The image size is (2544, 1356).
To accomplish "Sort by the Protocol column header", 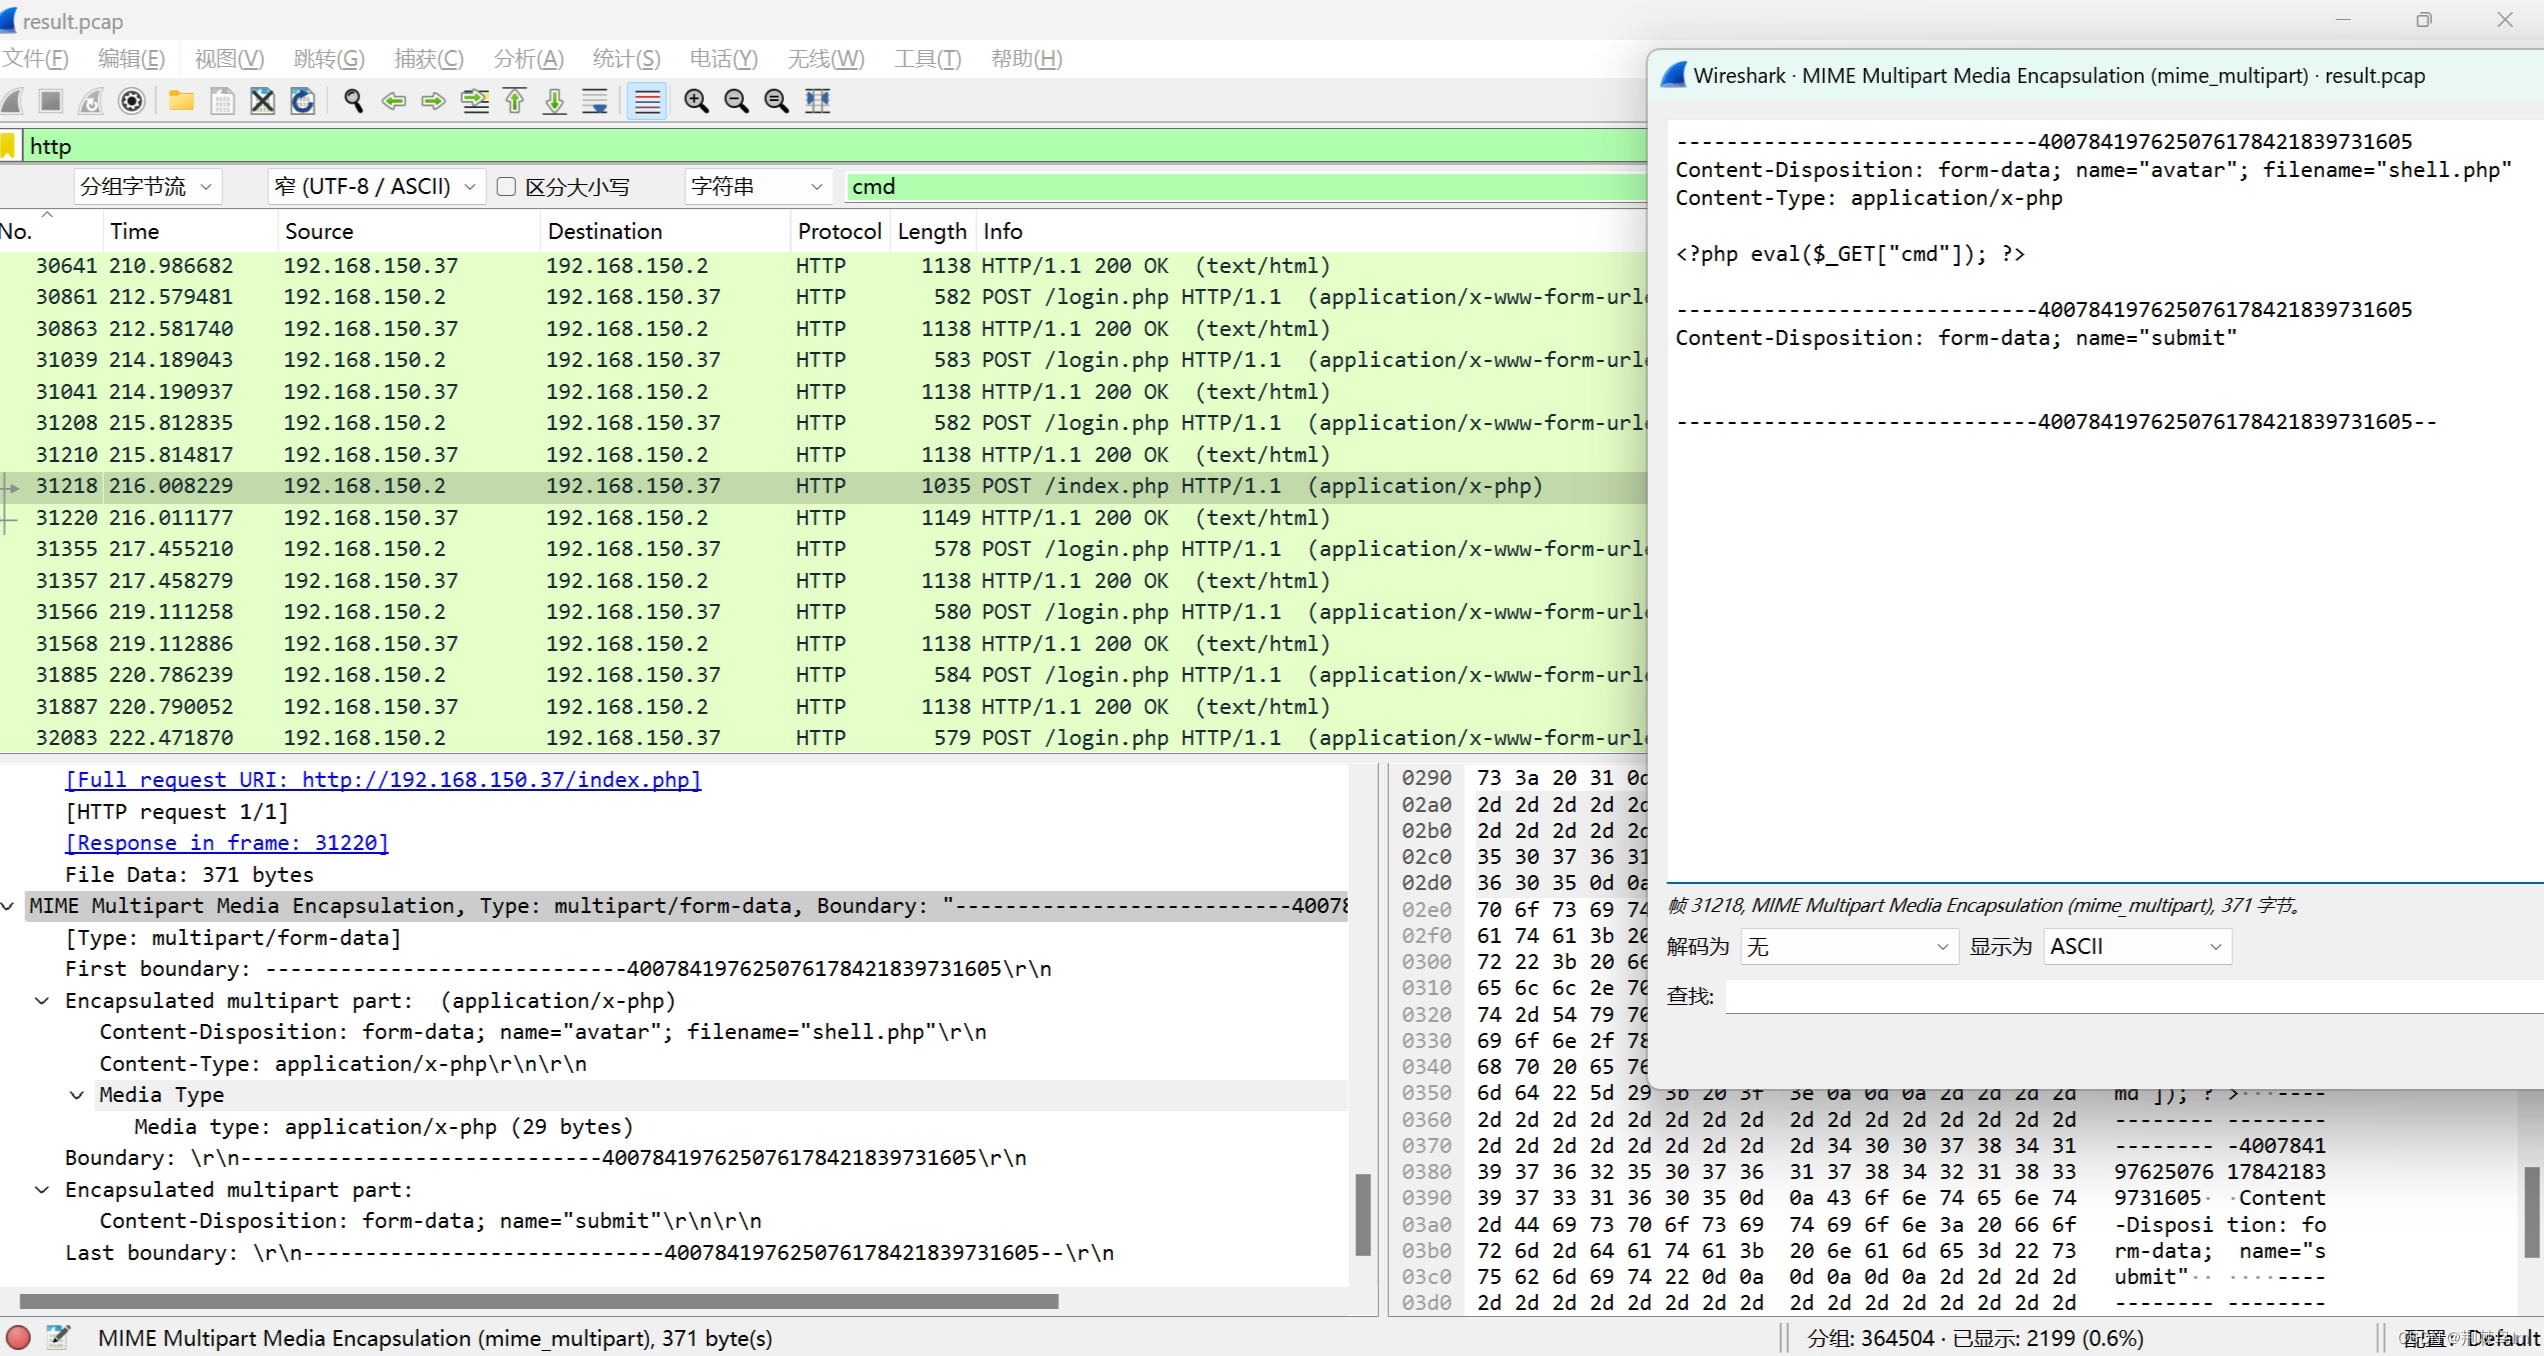I will click(x=839, y=232).
